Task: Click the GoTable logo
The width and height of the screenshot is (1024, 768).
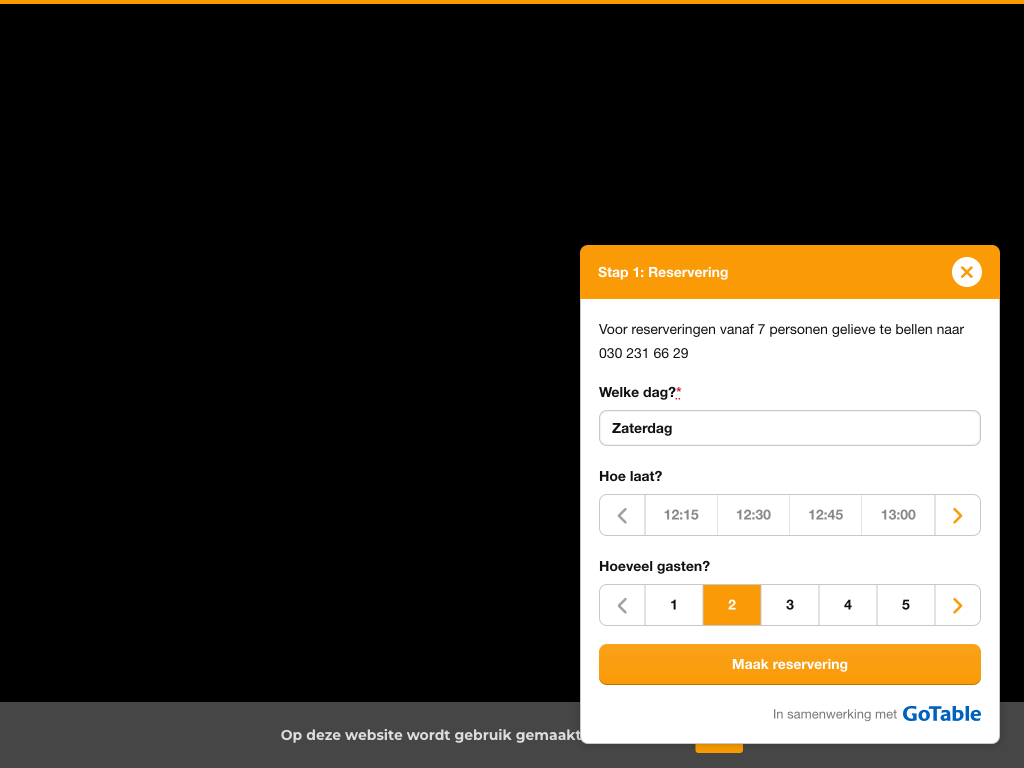Action: pyautogui.click(x=941, y=714)
